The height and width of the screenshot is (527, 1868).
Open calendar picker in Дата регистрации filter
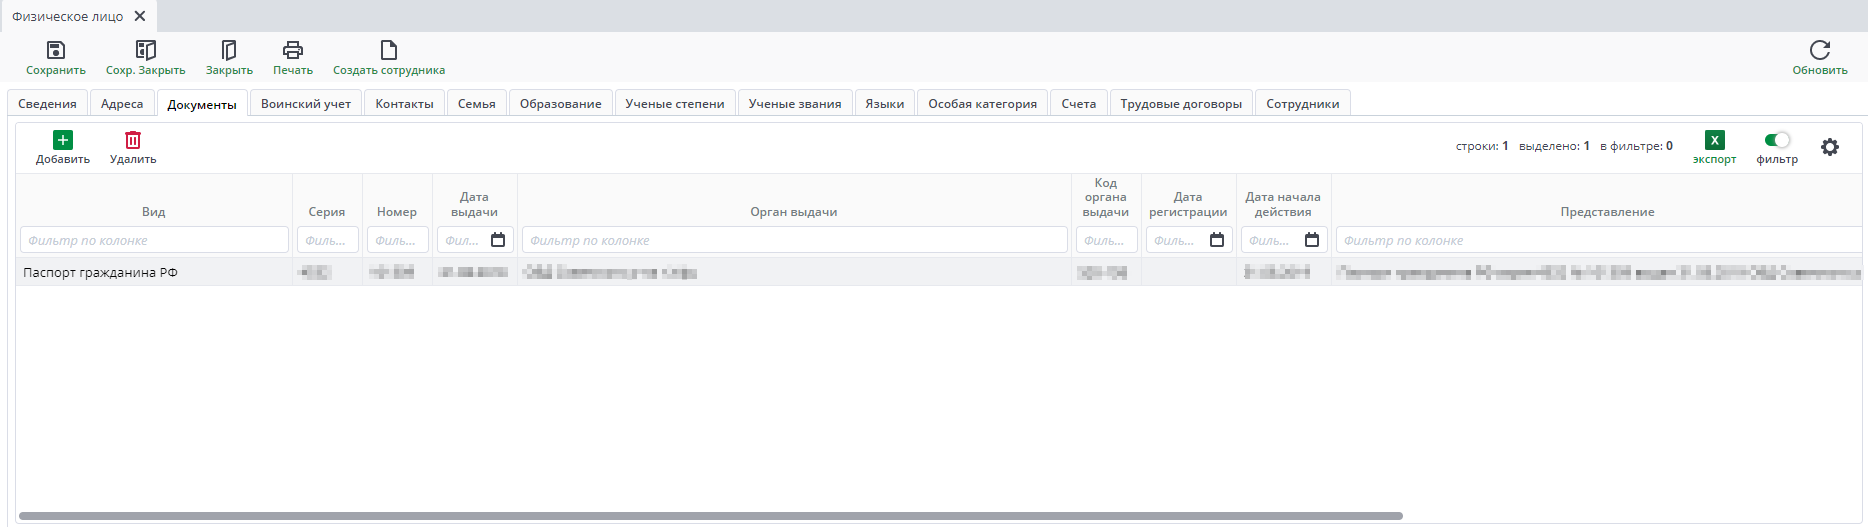point(1217,240)
